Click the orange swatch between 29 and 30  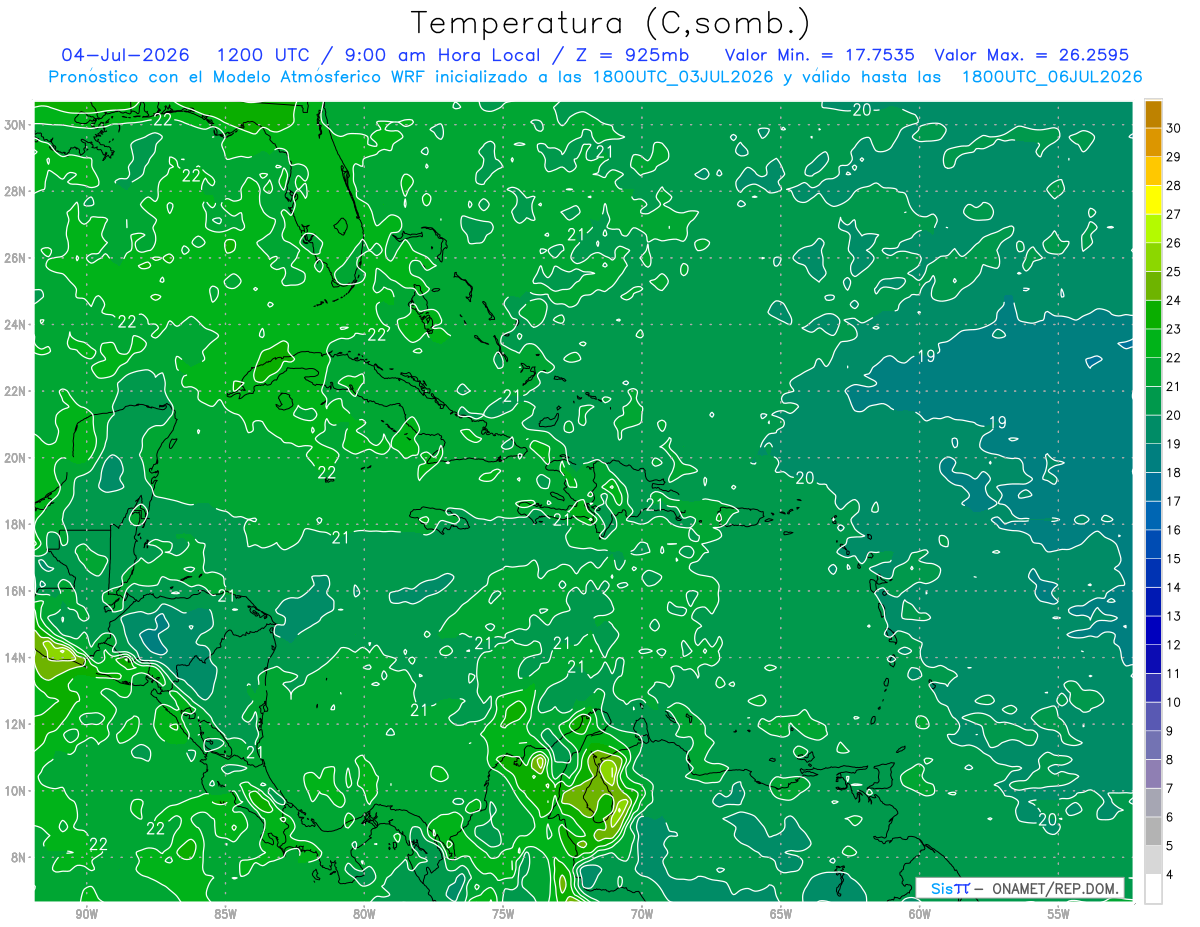(x=1153, y=142)
